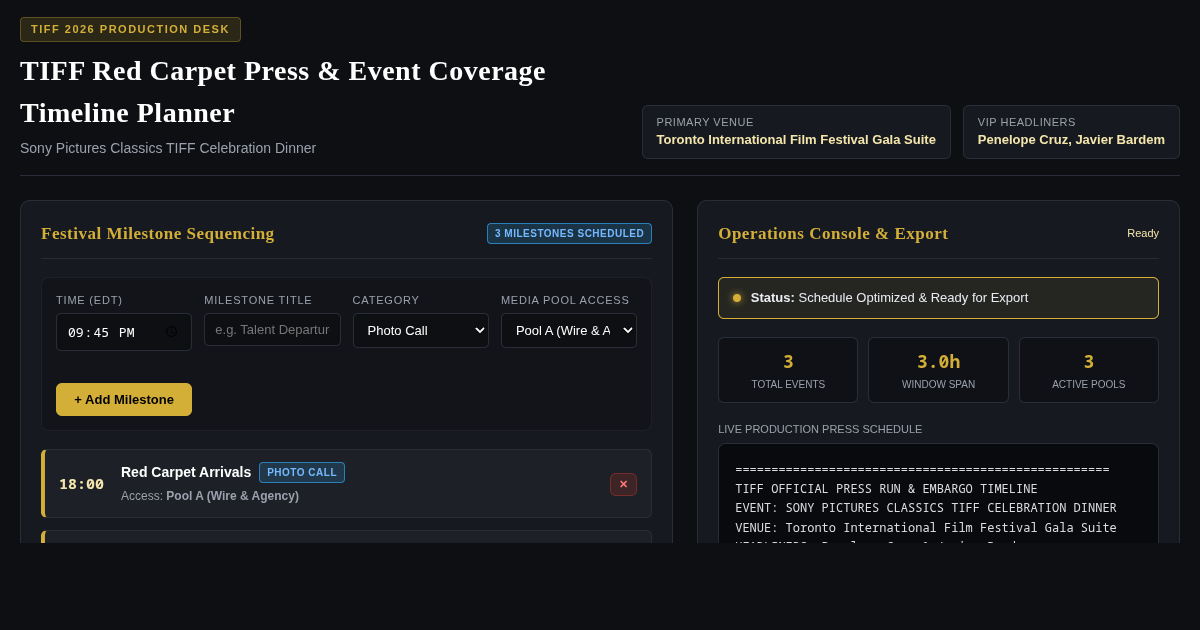Viewport: 1200px width, 630px height.
Task: Click the Primary Venue info card
Action: [796, 132]
